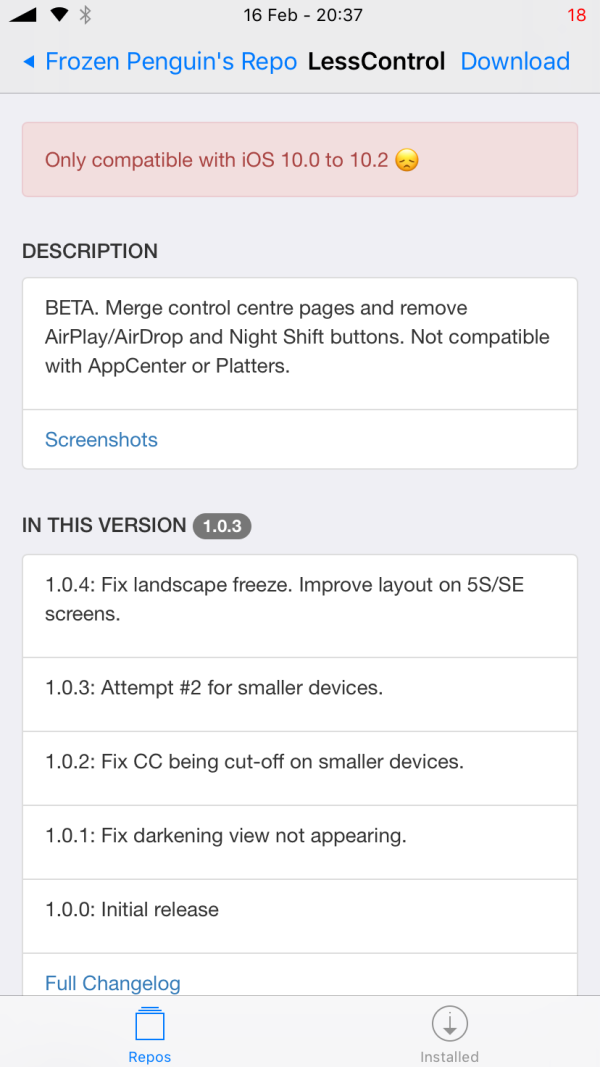
Task: Tap the cellular signal icon
Action: coord(23,15)
